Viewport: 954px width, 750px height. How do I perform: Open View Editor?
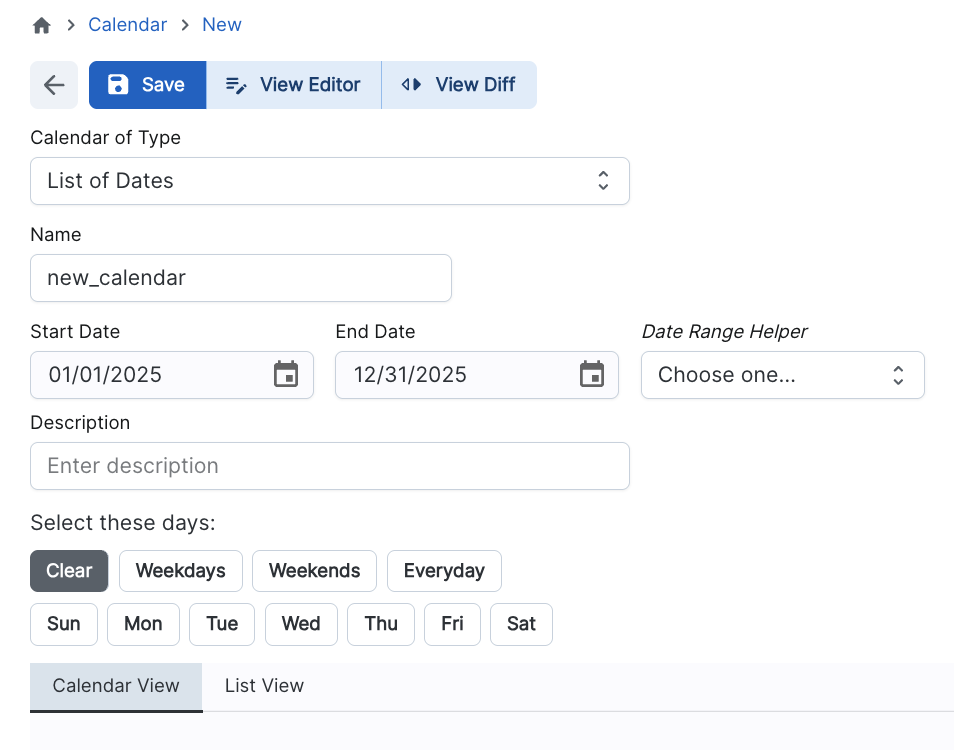tap(293, 85)
